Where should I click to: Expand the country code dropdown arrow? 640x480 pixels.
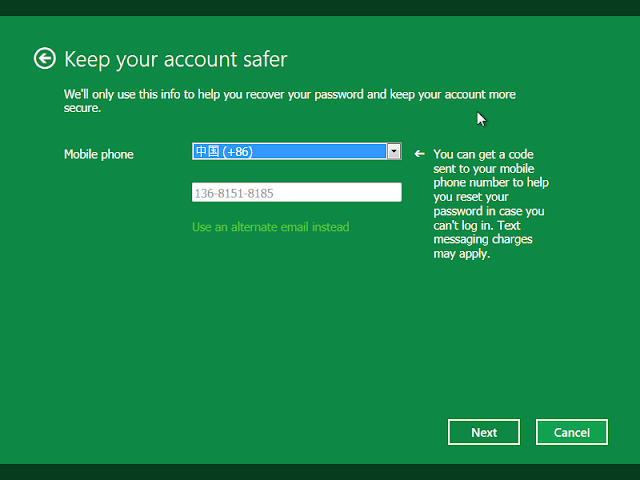click(394, 151)
